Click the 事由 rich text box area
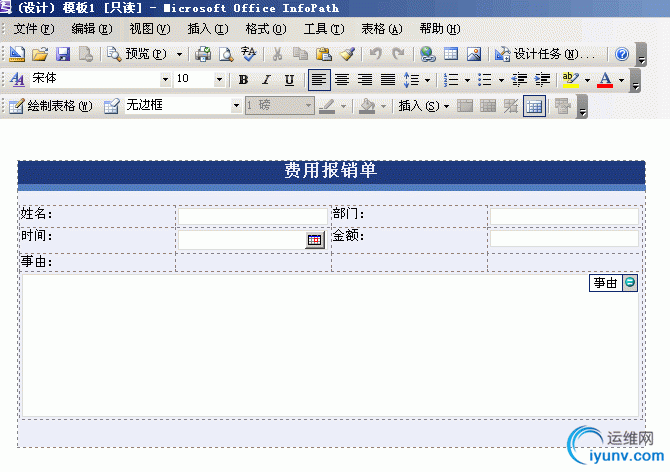This screenshot has width=670, height=472. (330, 346)
